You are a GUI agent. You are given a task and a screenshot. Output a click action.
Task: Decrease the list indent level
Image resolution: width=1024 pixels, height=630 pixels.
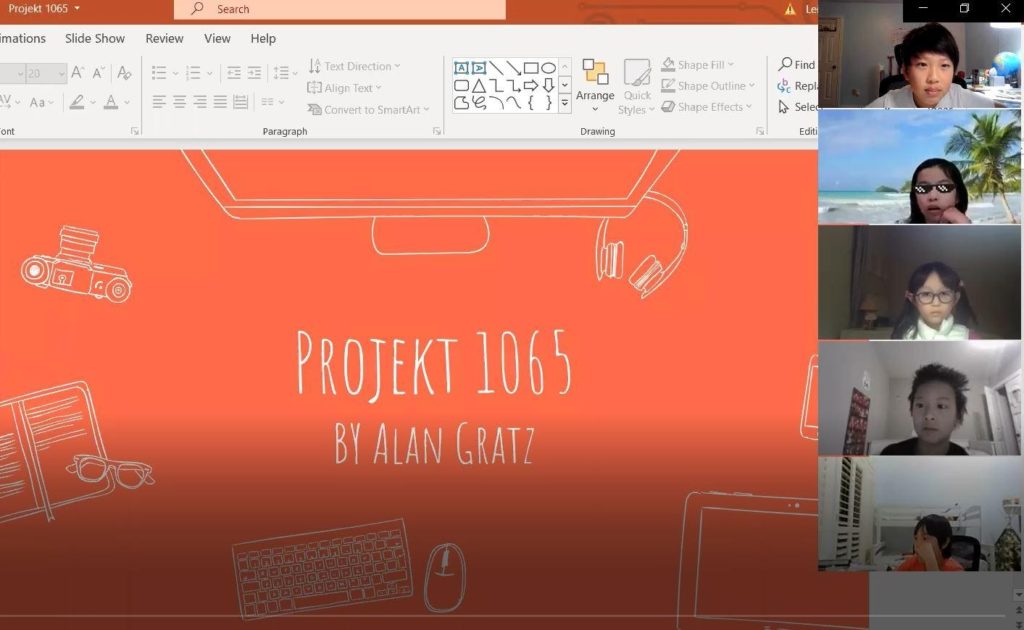(x=234, y=72)
